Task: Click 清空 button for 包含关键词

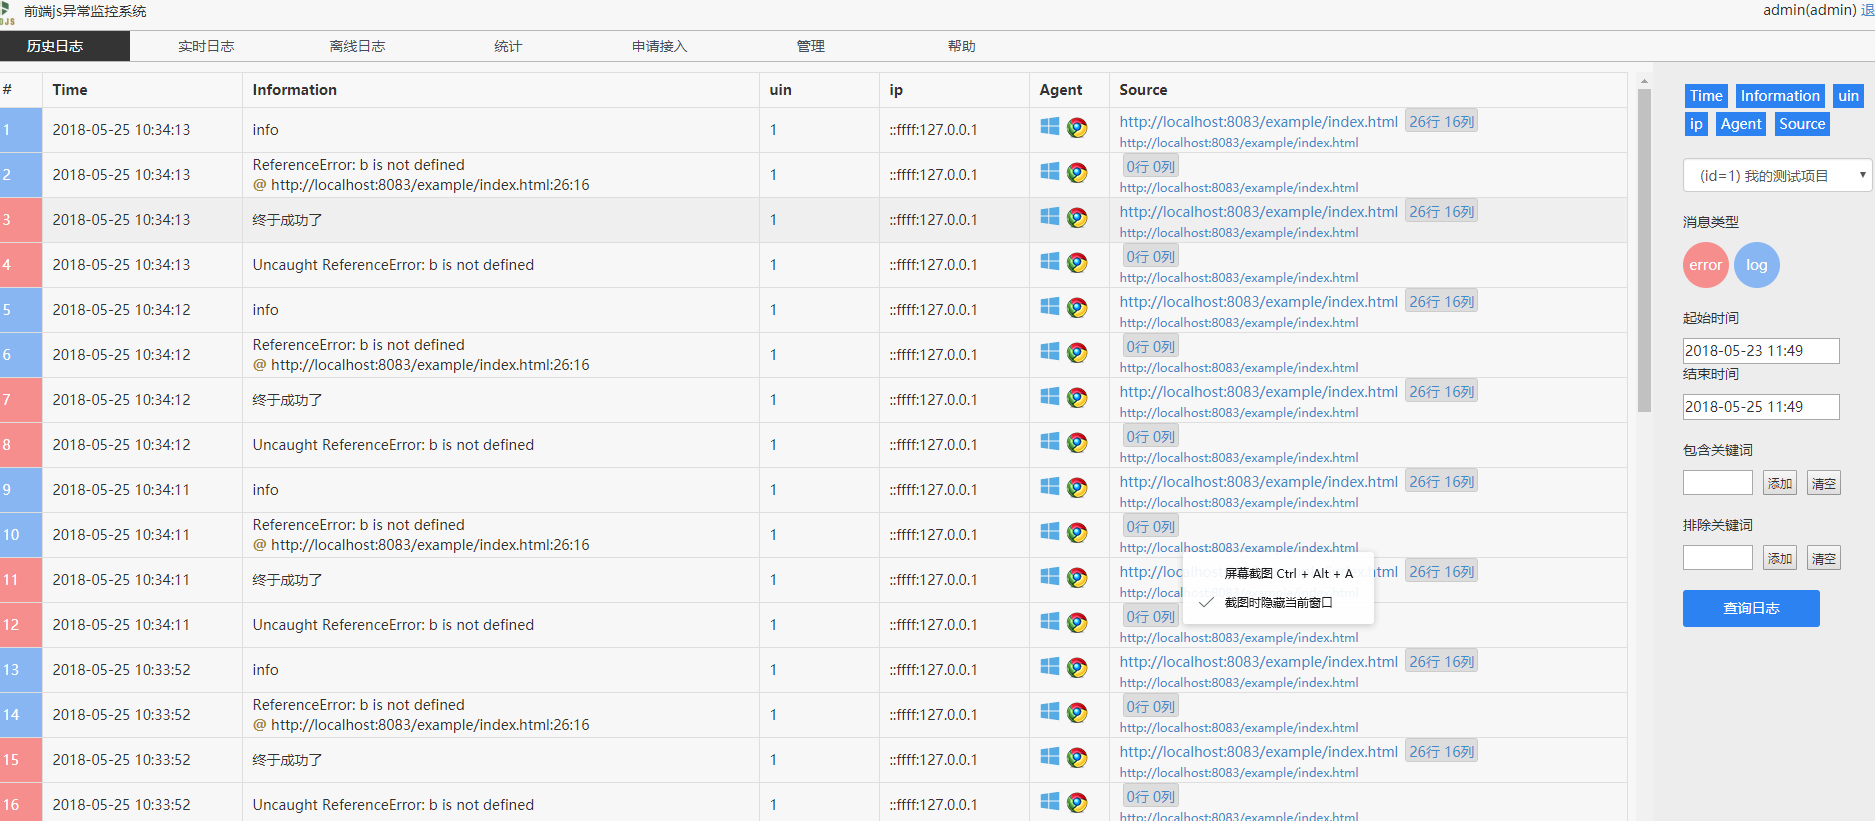Action: pyautogui.click(x=1824, y=483)
